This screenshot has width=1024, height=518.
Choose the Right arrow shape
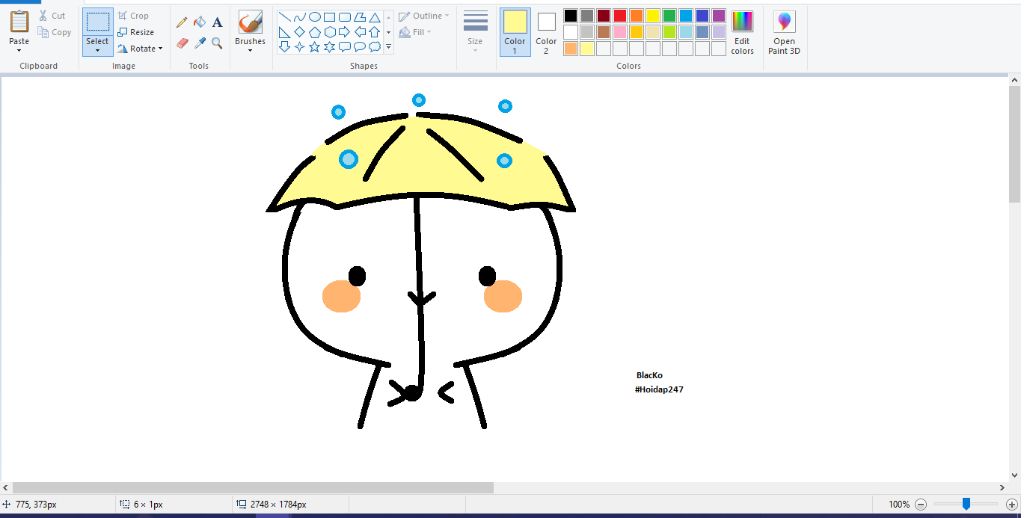pyautogui.click(x=345, y=32)
